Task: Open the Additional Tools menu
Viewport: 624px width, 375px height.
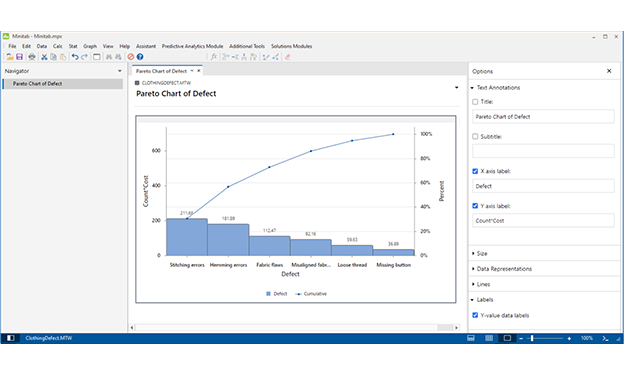Action: point(247,46)
